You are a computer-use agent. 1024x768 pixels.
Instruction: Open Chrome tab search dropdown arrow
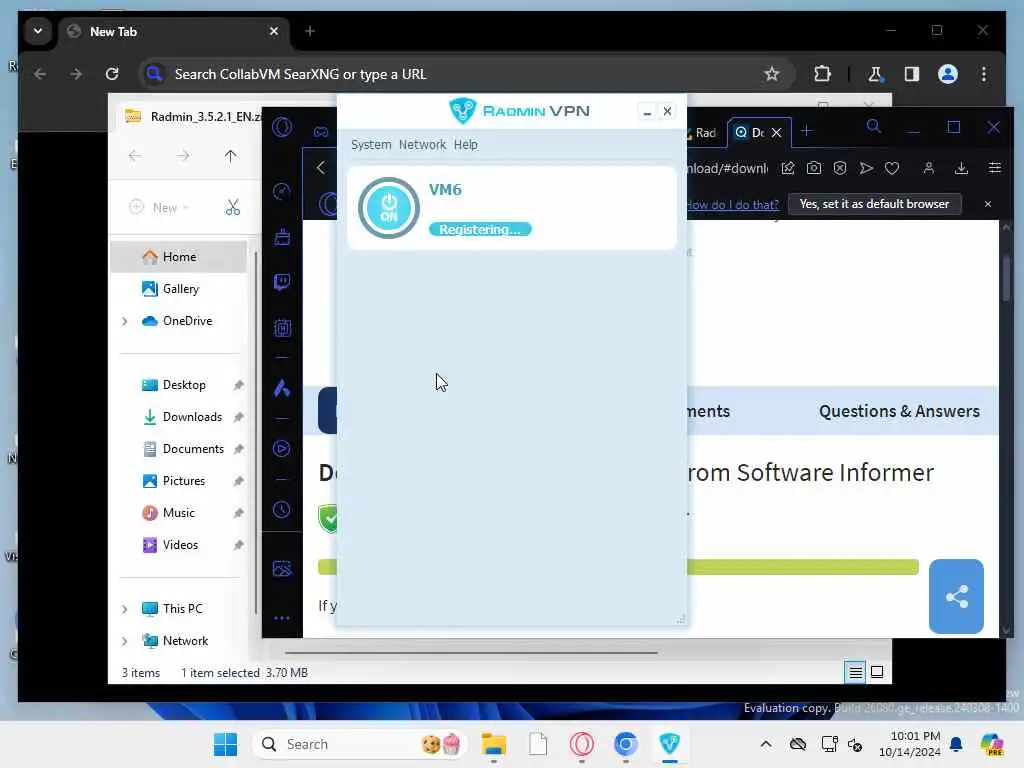point(38,31)
